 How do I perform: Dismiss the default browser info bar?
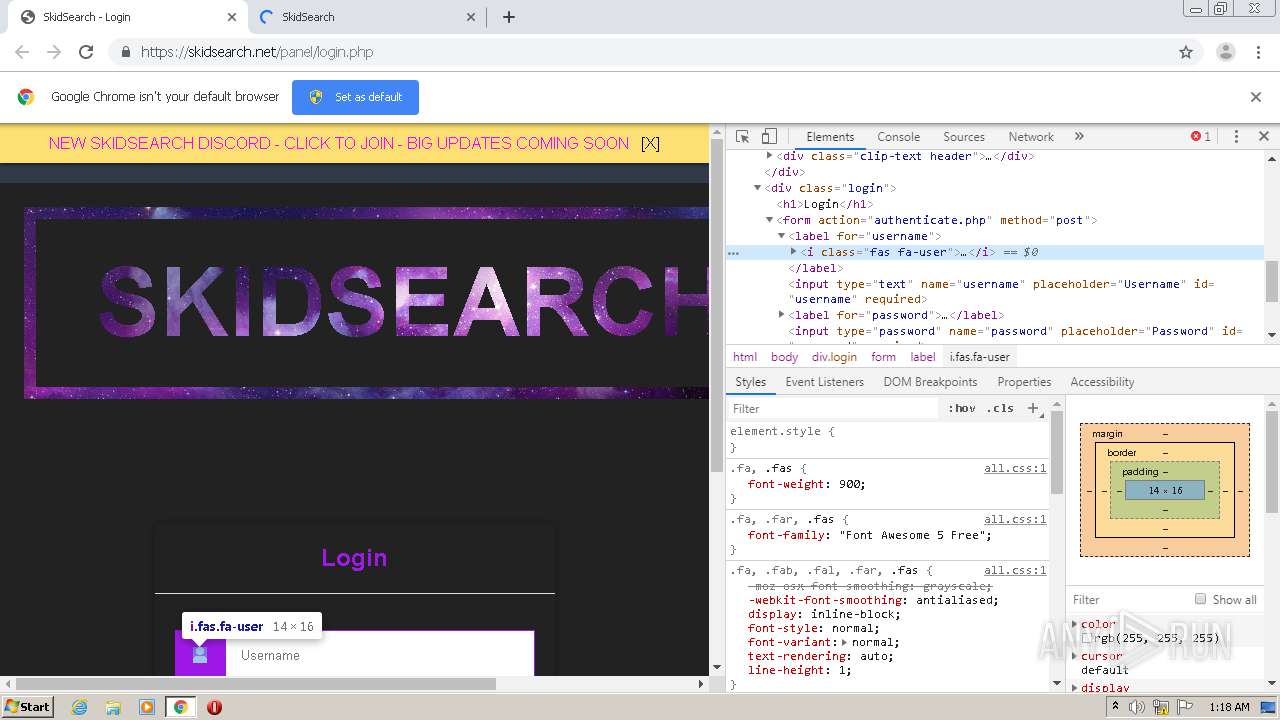point(1256,97)
